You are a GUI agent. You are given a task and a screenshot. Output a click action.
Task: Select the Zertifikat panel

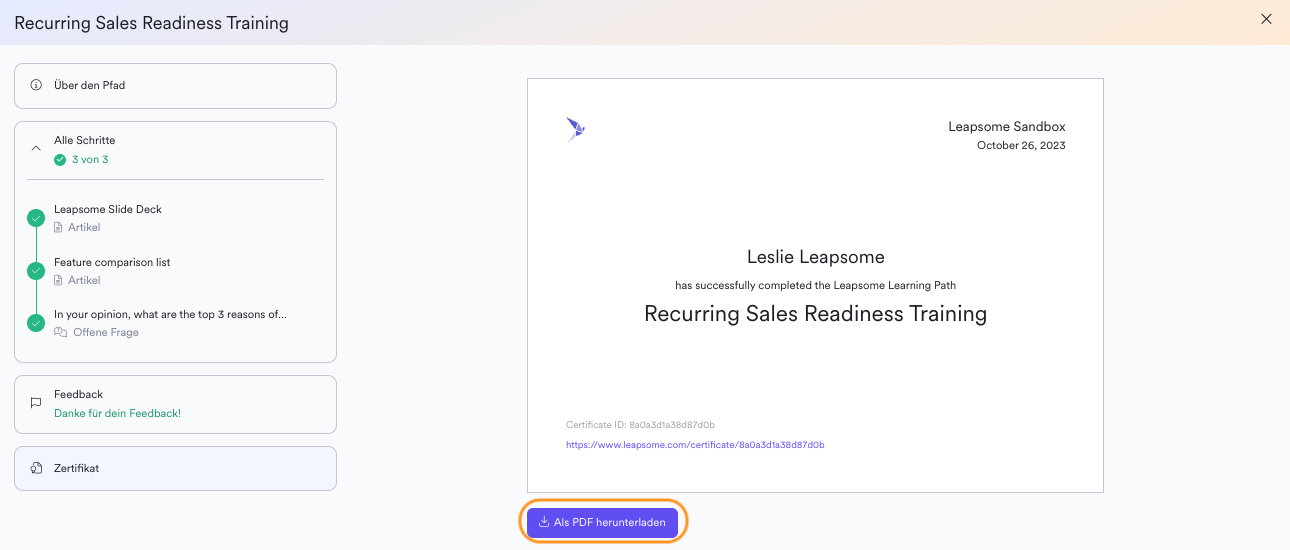pos(175,468)
